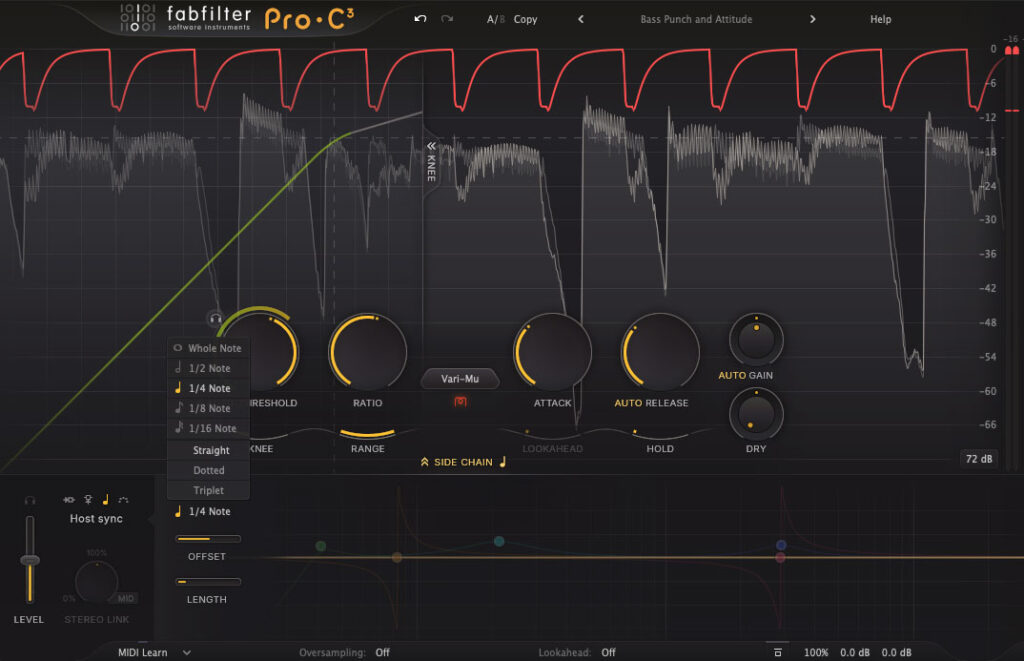The width and height of the screenshot is (1024, 661).
Task: Toggle AUTO RELEASE label
Action: pos(651,403)
